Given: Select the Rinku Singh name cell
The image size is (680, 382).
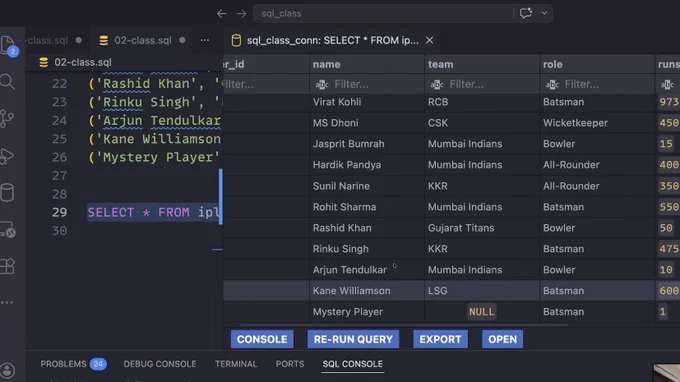Looking at the screenshot, I should pos(367,249).
